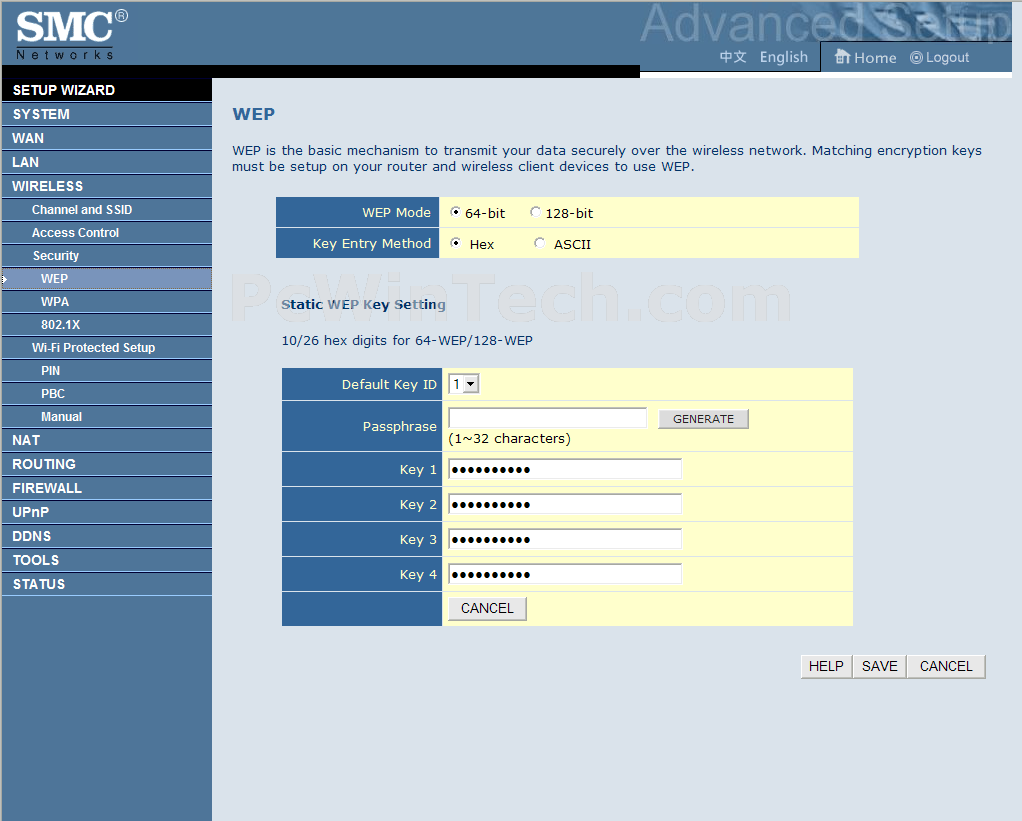
Task: Focus the Passphrase input field
Action: [x=548, y=418]
